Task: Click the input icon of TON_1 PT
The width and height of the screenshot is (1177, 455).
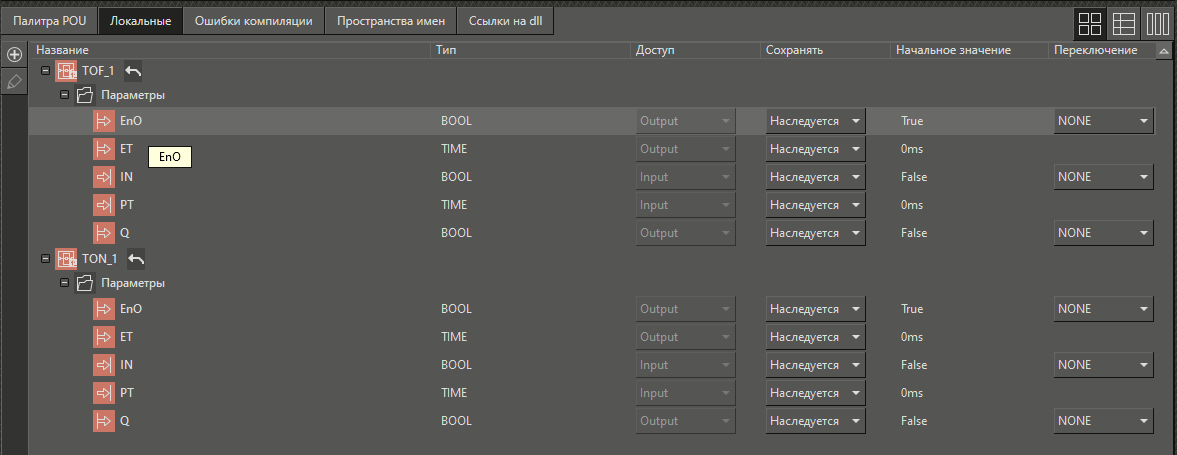Action: pos(104,393)
